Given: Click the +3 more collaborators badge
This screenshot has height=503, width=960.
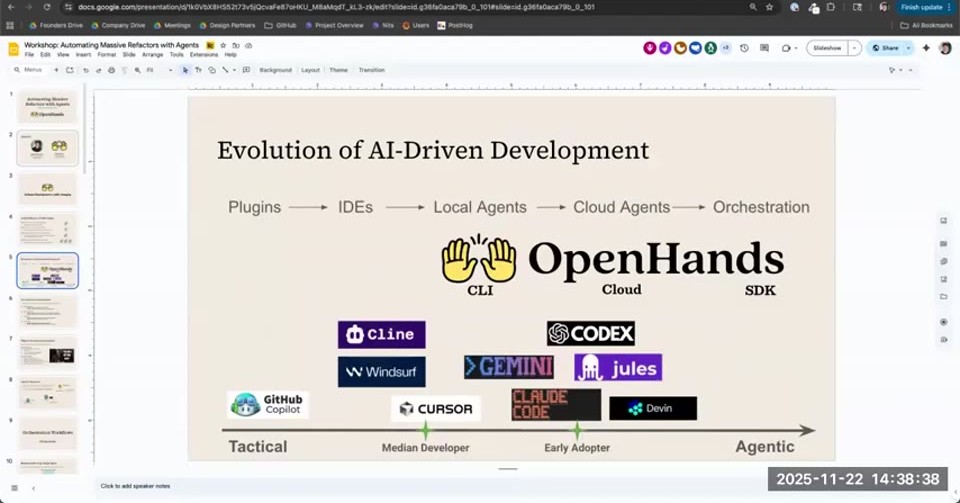Looking at the screenshot, I should click(x=726, y=48).
